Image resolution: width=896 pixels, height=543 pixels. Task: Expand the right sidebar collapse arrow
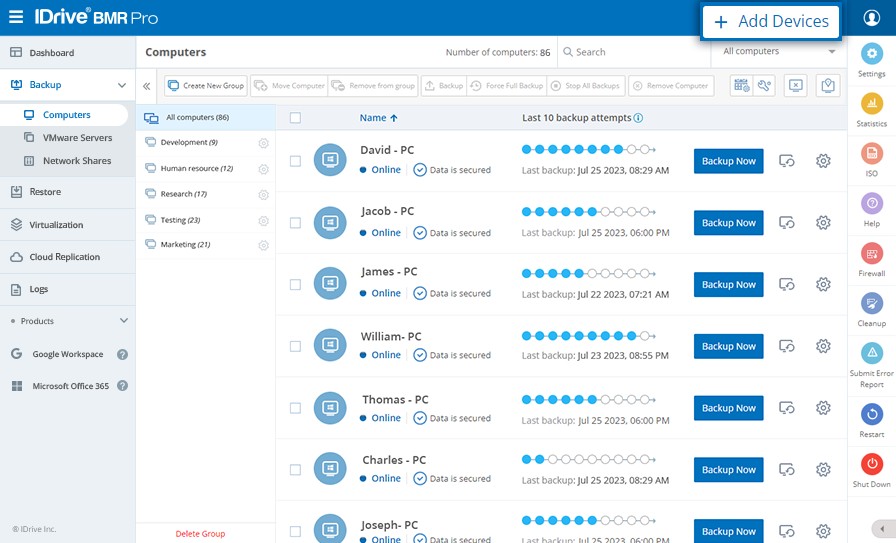coord(882,529)
